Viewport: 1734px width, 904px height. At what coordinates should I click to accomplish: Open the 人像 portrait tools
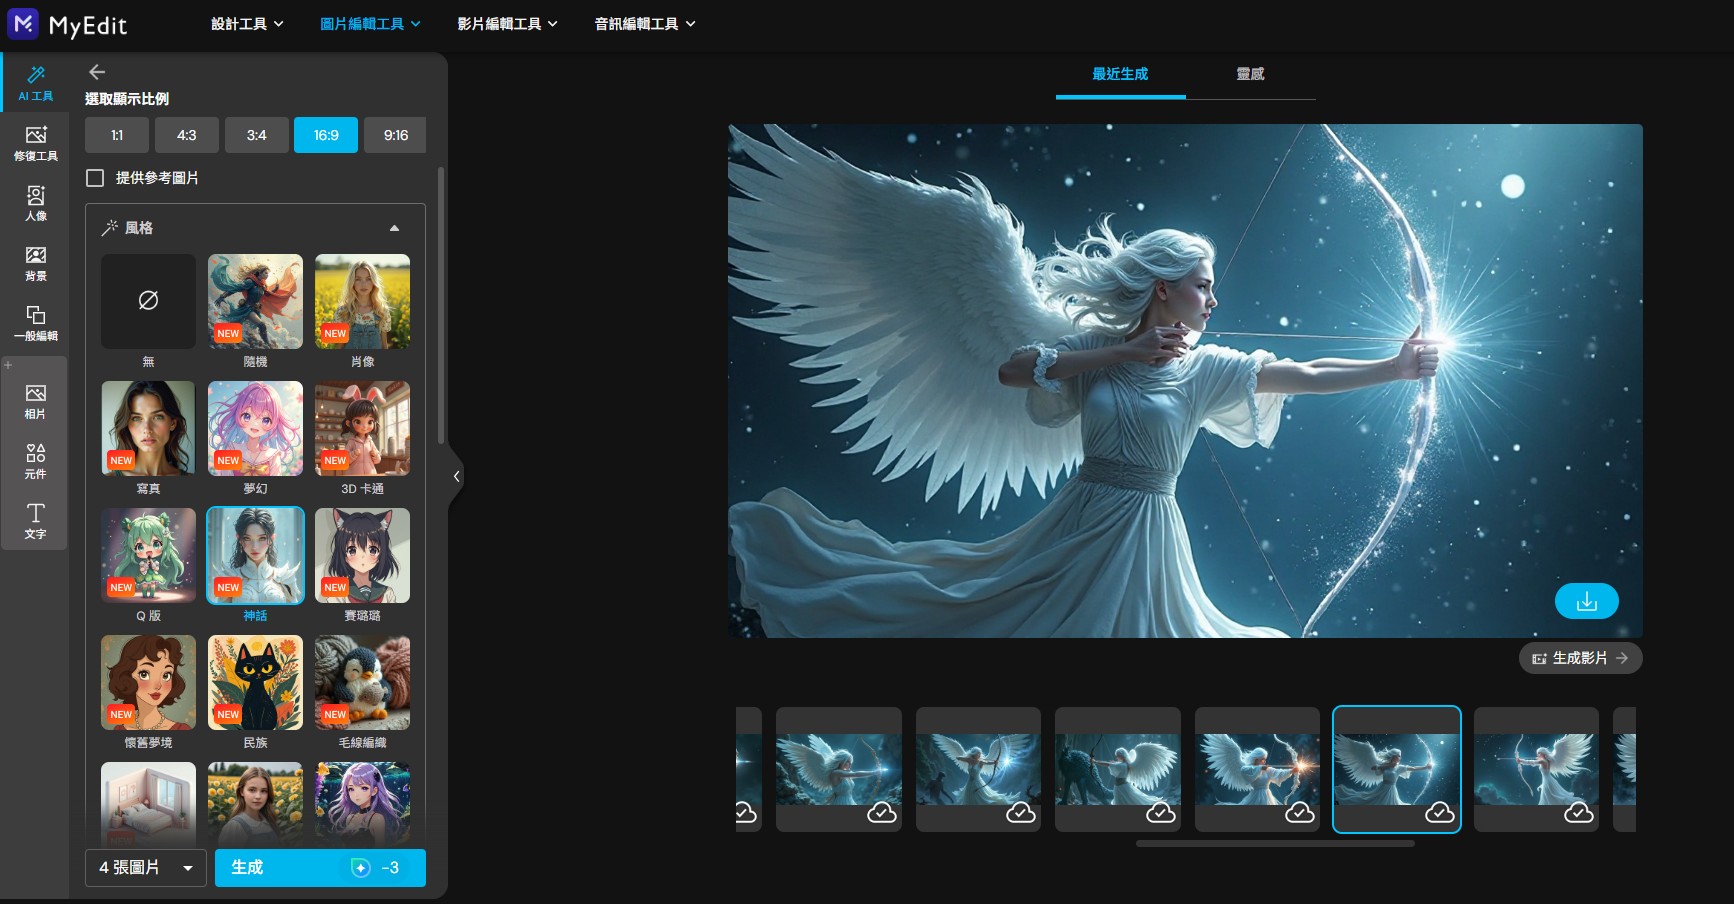35,203
